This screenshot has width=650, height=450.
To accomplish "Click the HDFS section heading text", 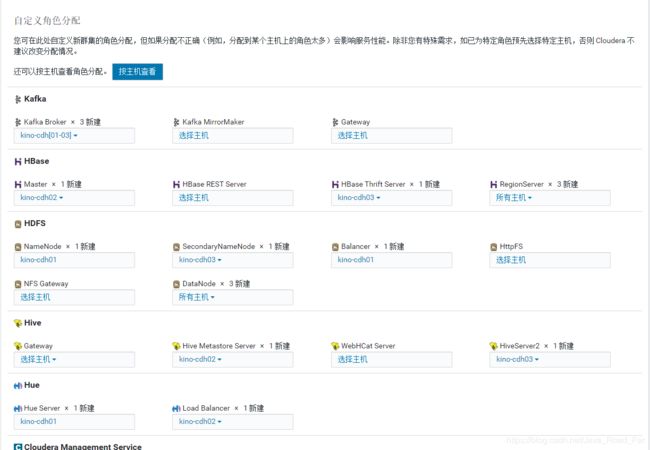I will 35,223.
